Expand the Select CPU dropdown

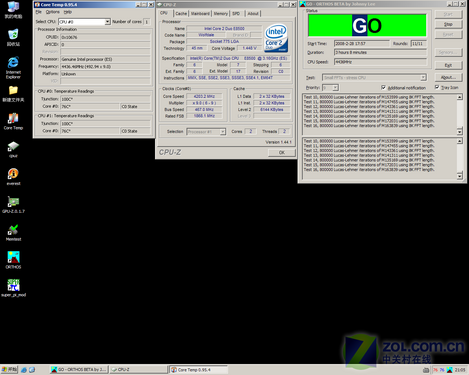coord(108,22)
